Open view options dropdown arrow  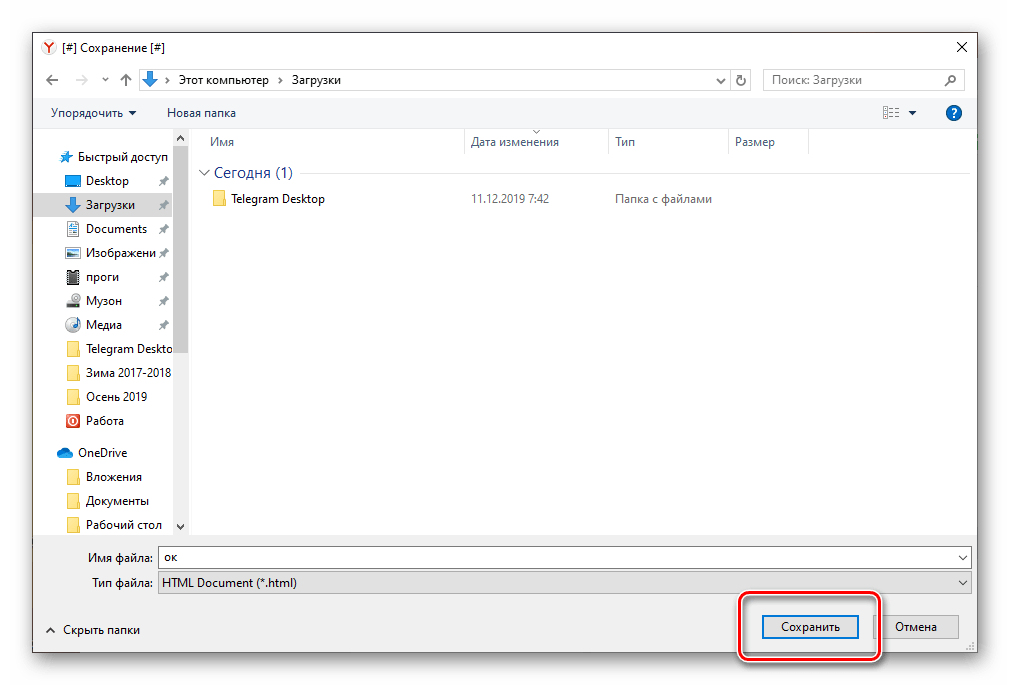[912, 113]
